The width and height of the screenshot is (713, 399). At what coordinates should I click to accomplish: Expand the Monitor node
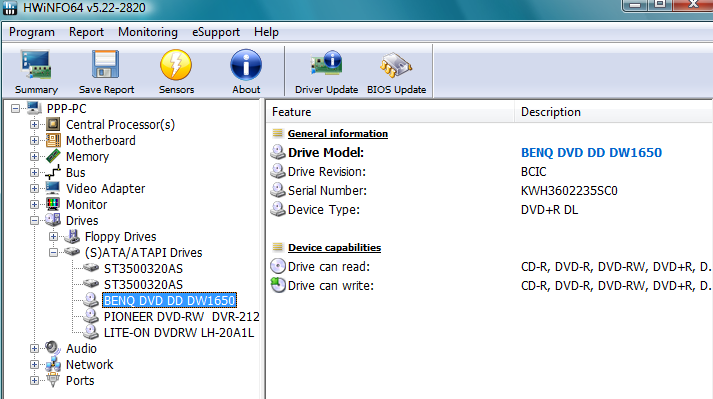34,204
